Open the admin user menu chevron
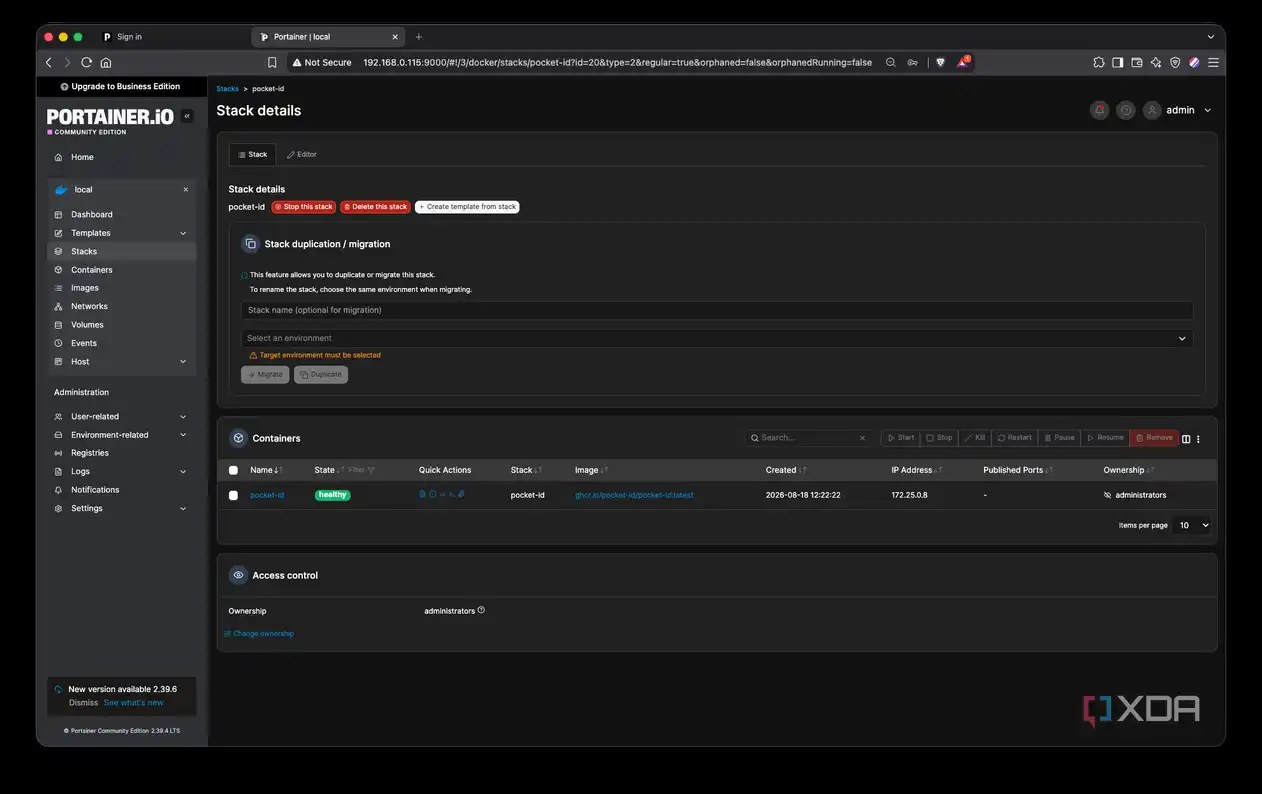 (x=1208, y=110)
